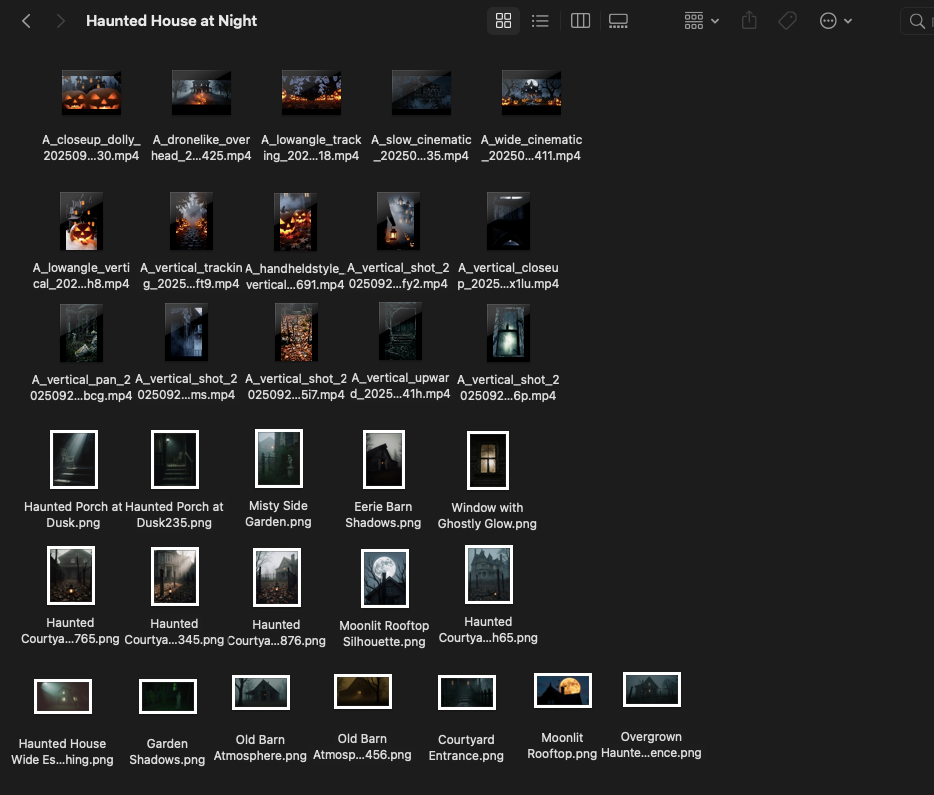Click the Eerie Barn Shadows.png filename label
Viewport: 934px width, 795px height.
click(x=383, y=515)
